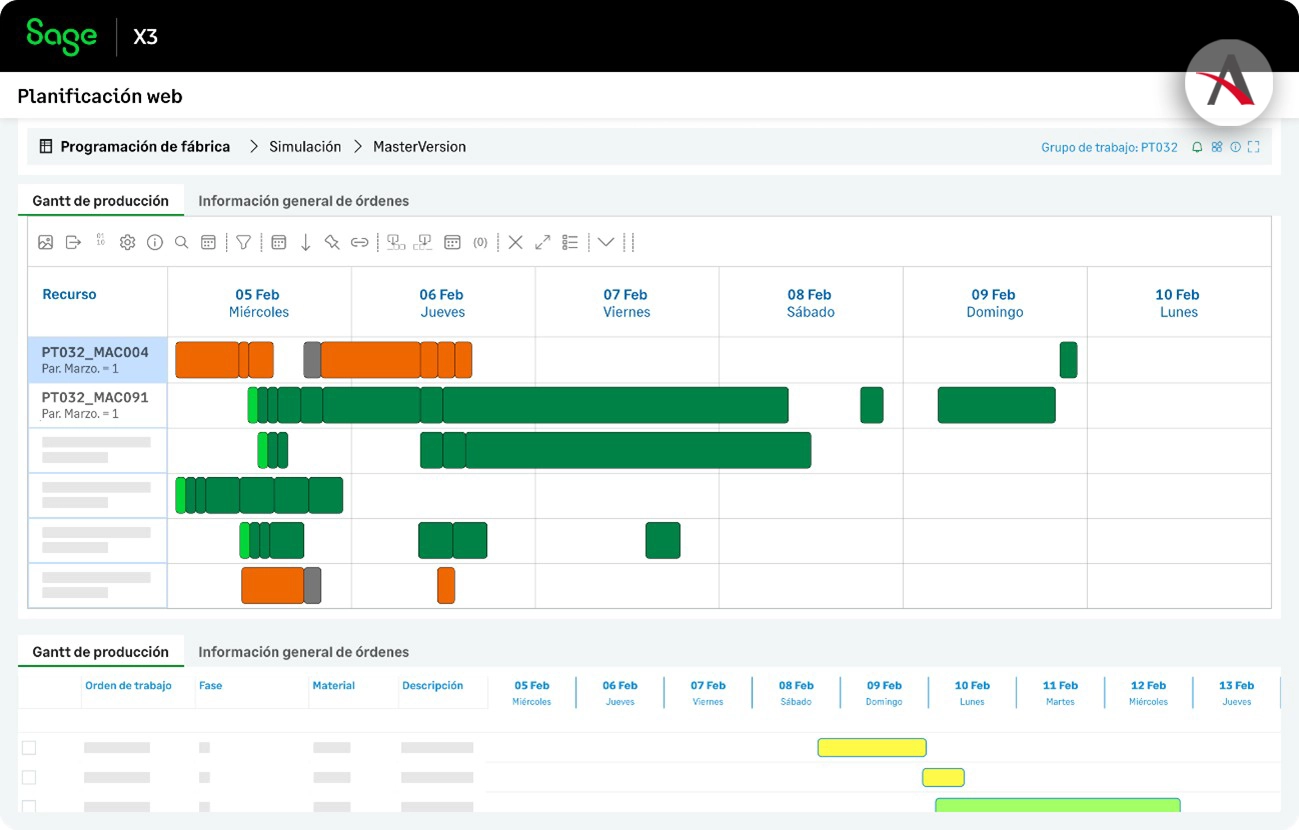
Task: Click the Grupo de trabajo: PT032 link
Action: (1109, 147)
